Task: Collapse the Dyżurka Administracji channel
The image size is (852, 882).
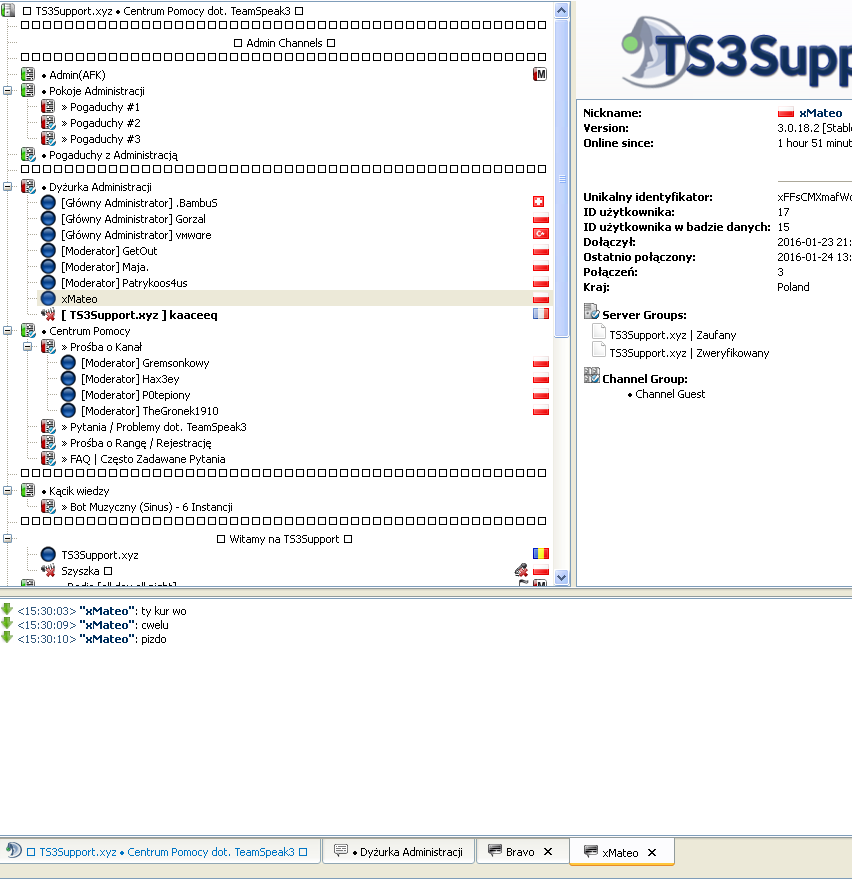Action: click(x=7, y=186)
